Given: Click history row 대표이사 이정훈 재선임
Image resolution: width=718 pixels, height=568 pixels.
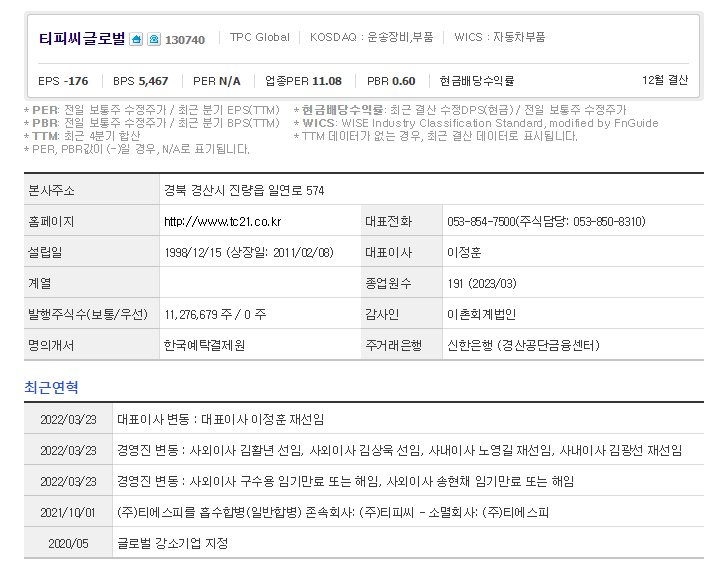Looking at the screenshot, I should (364, 419).
